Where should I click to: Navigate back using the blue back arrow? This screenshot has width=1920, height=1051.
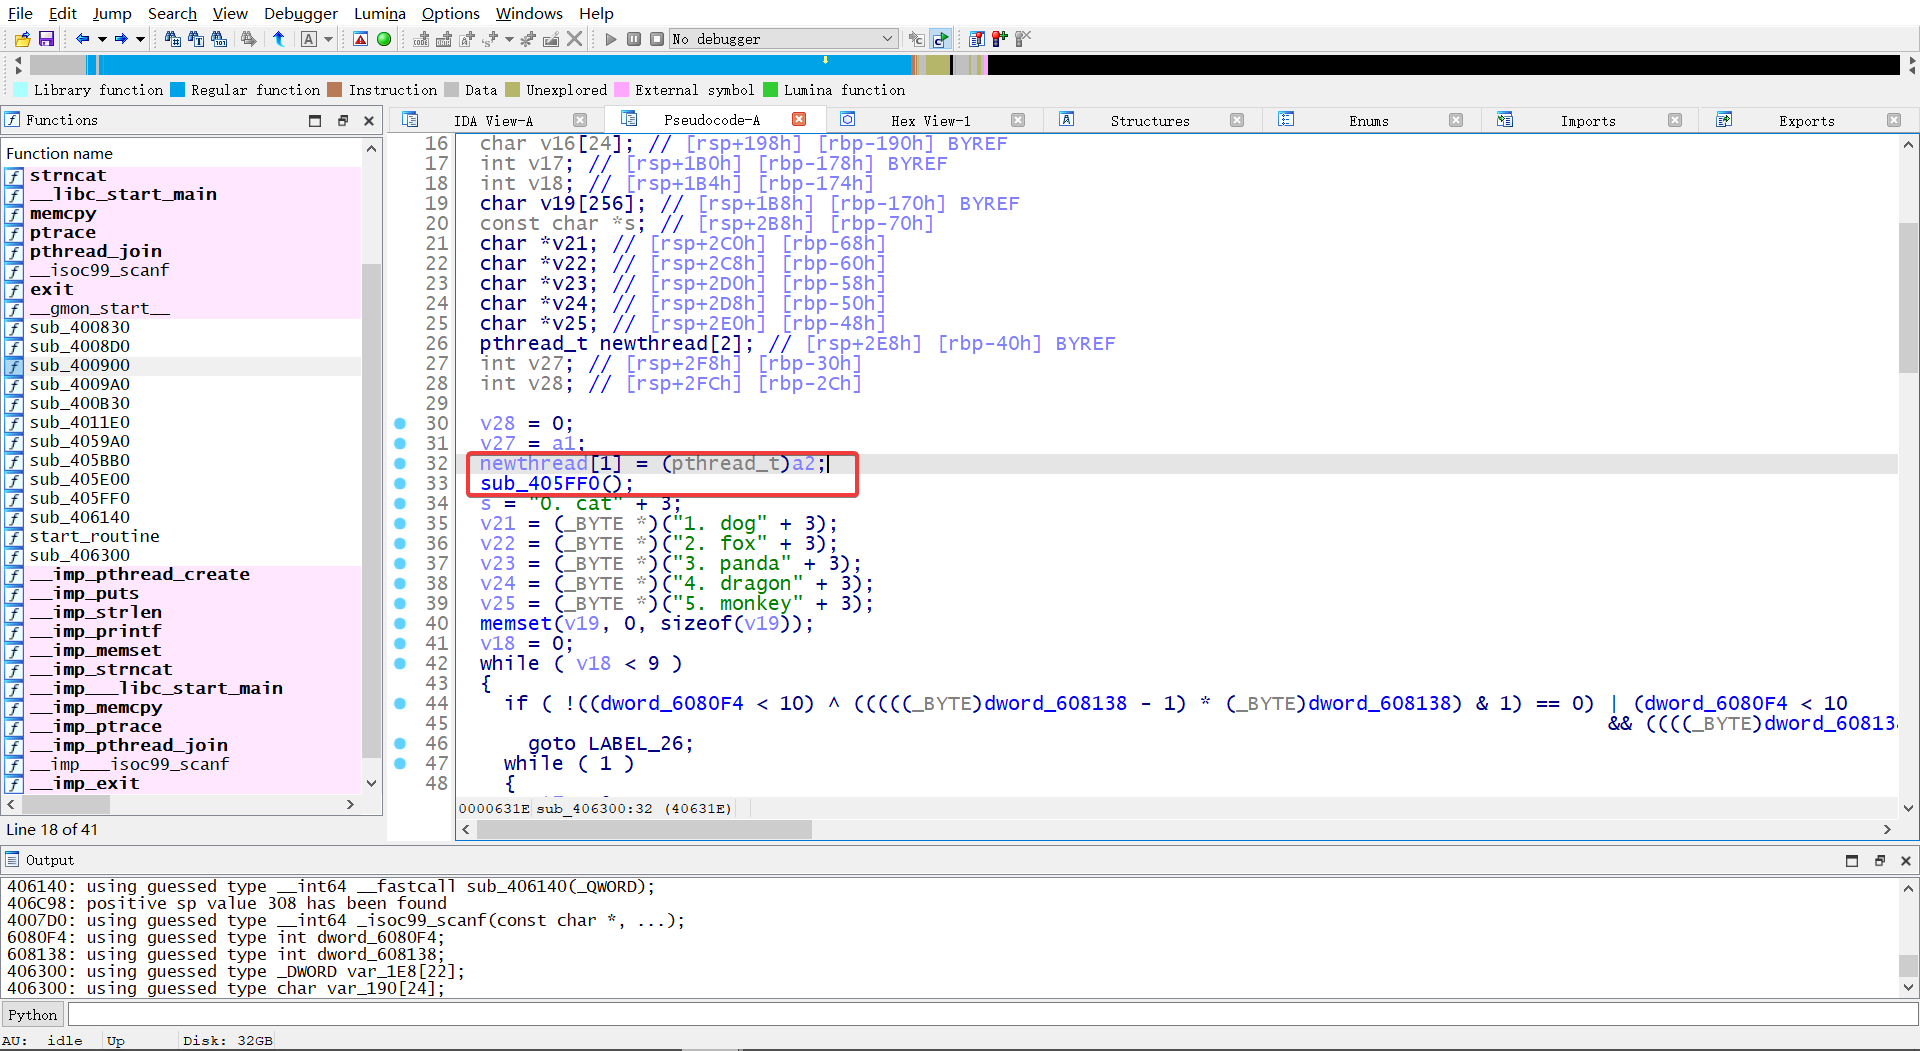tap(83, 39)
